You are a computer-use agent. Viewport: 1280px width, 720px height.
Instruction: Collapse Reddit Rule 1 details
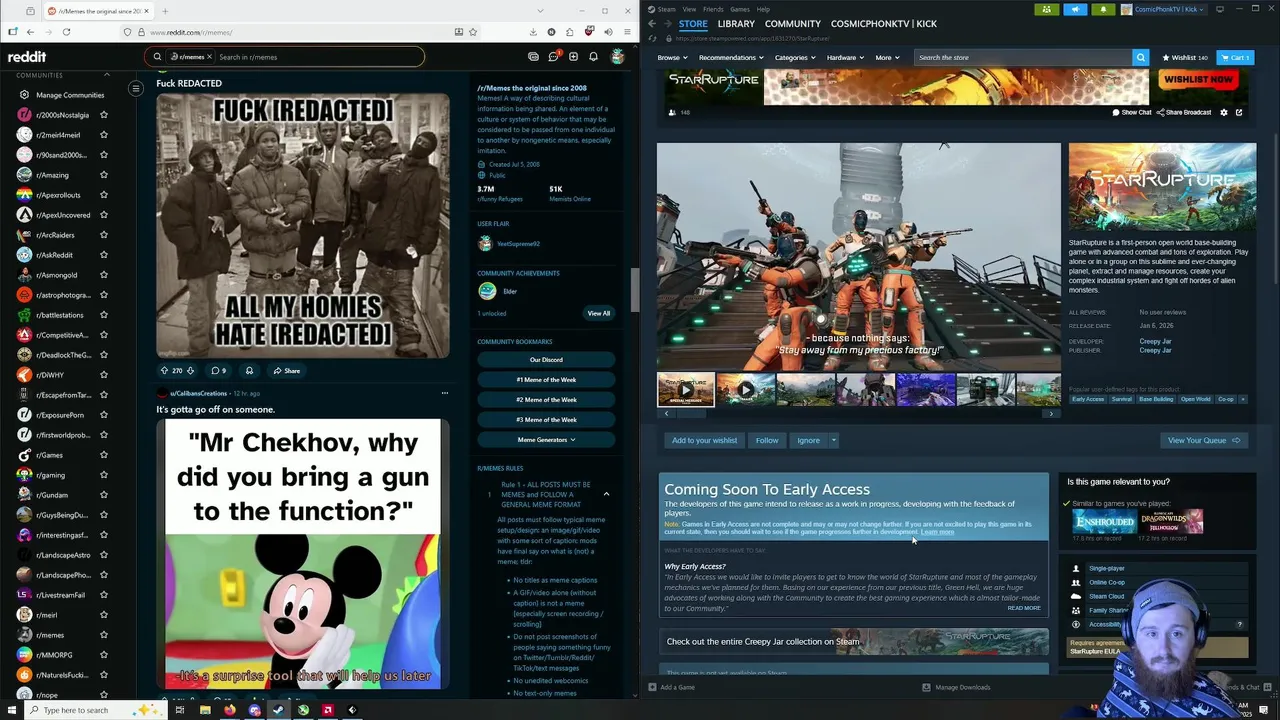click(606, 494)
